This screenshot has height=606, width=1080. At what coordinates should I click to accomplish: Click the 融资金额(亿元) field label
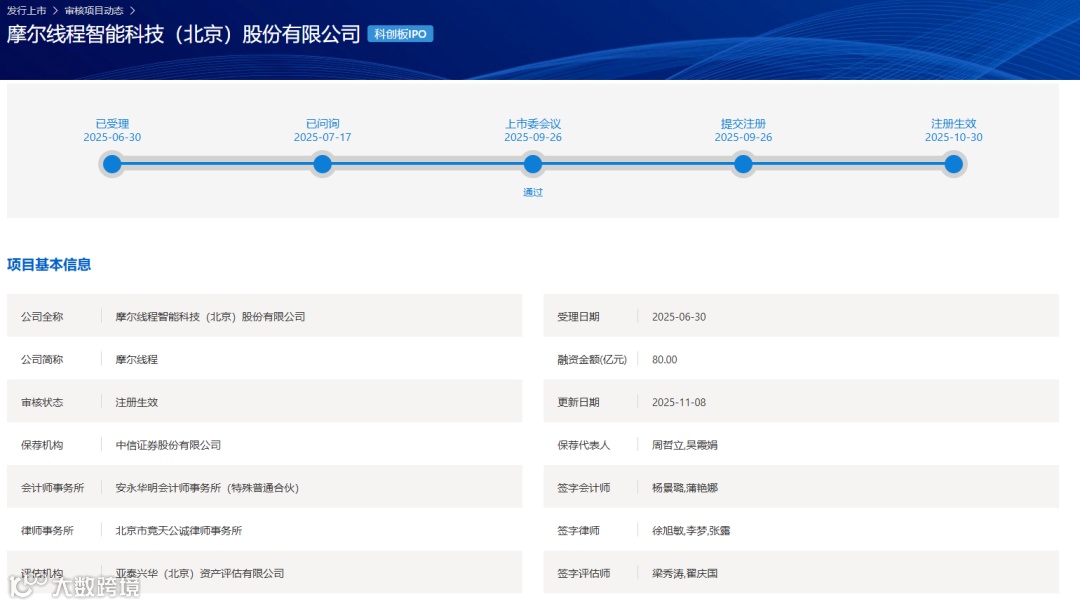pos(592,359)
